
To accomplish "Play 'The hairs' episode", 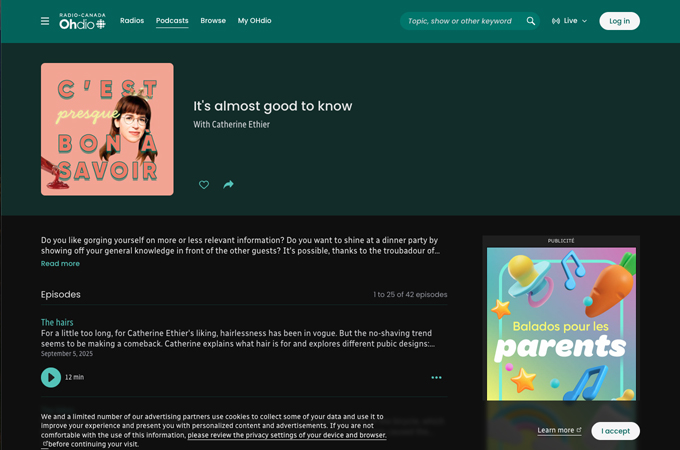I will (x=51, y=377).
